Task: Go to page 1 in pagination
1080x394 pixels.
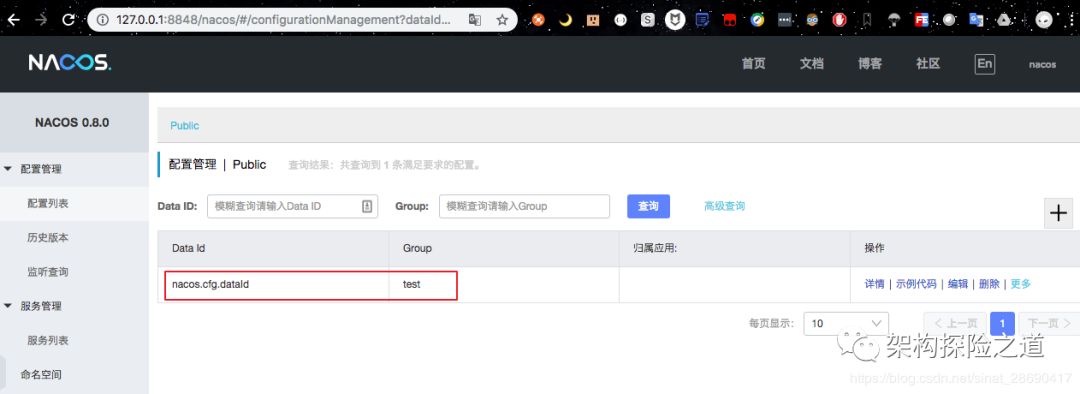Action: coord(1002,323)
